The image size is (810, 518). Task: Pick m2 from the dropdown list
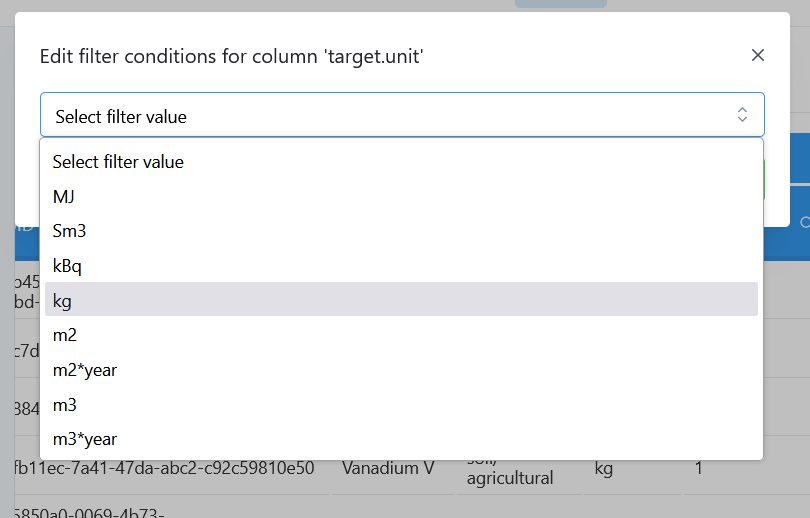[401, 335]
